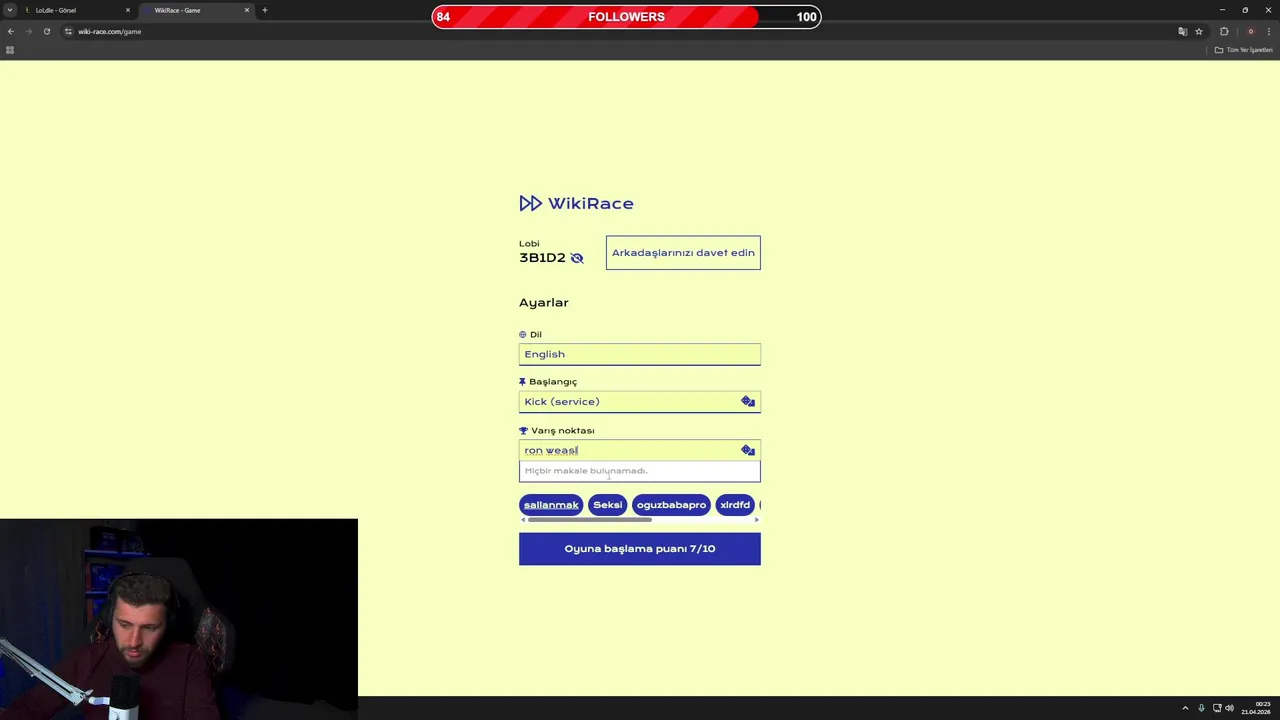Click the browser forward arrow
Image resolution: width=1280 pixels, height=720 pixels.
pyautogui.click(x=29, y=31)
